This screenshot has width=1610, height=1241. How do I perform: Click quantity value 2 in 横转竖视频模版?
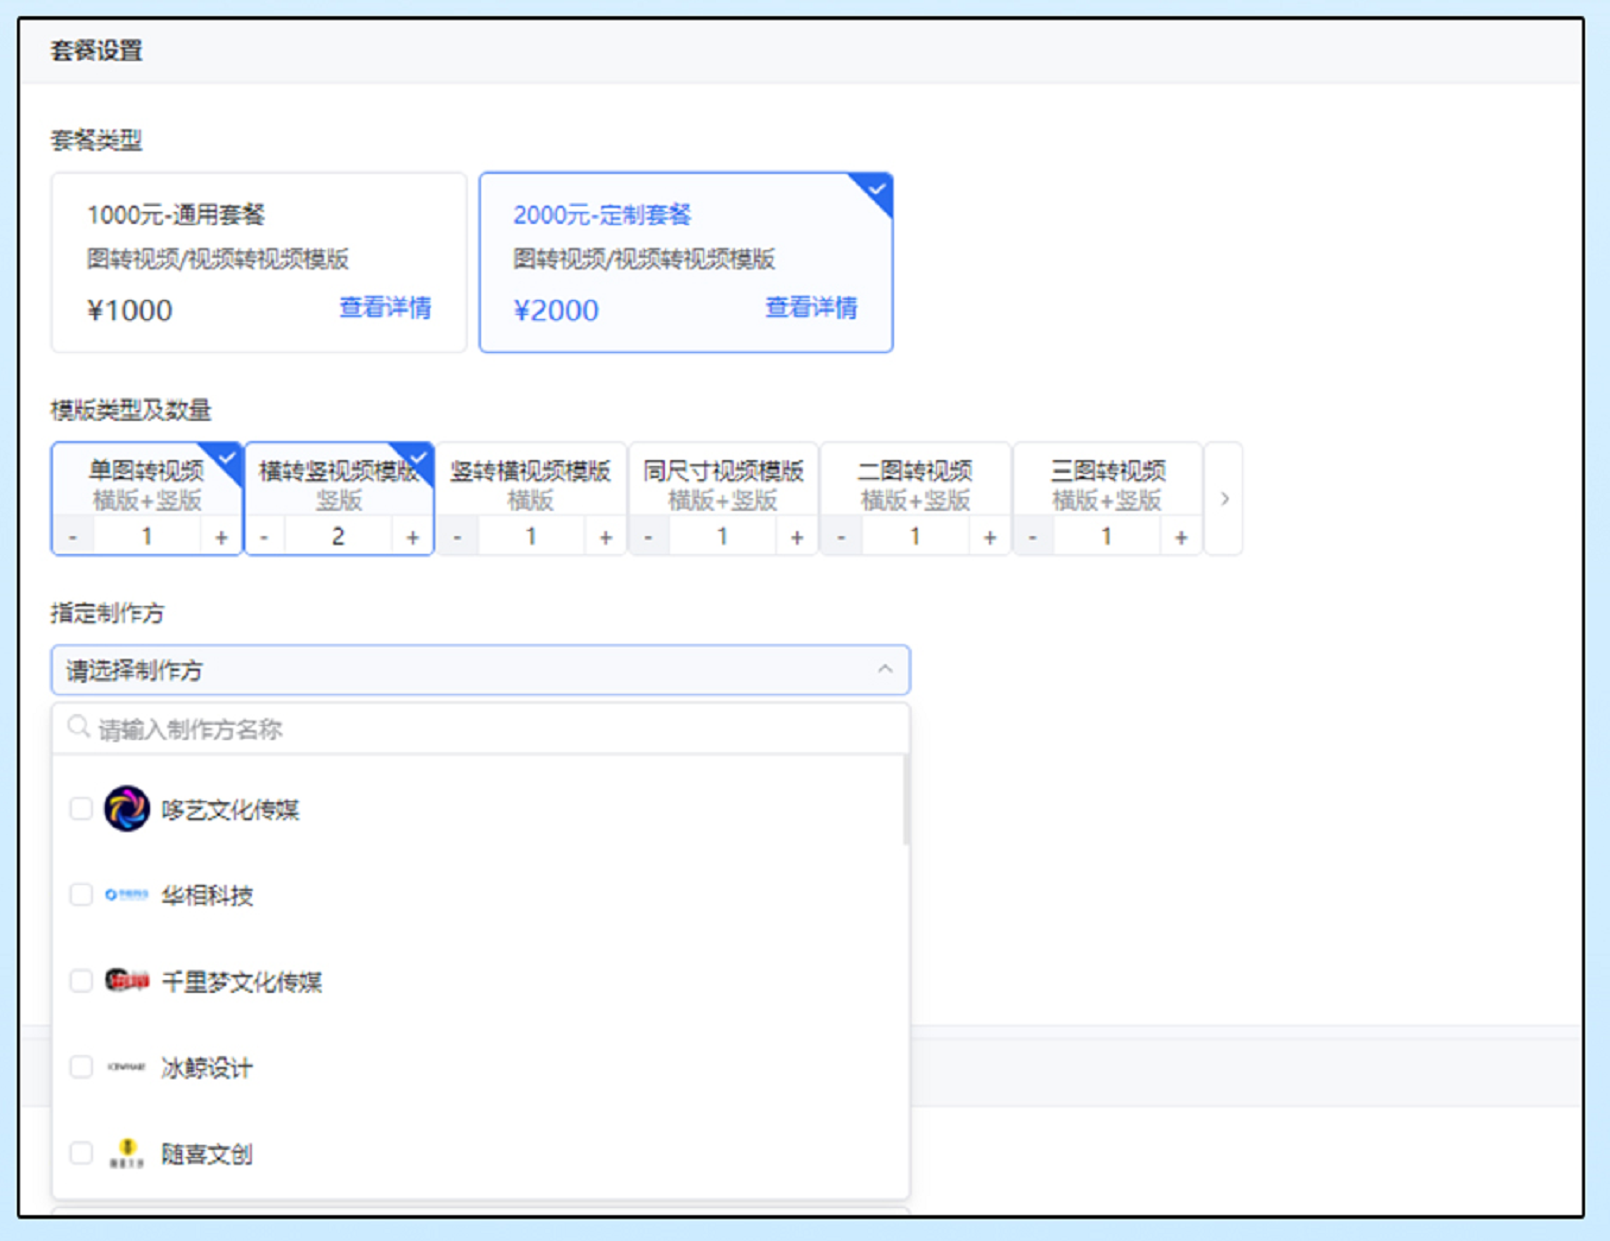pyautogui.click(x=339, y=537)
